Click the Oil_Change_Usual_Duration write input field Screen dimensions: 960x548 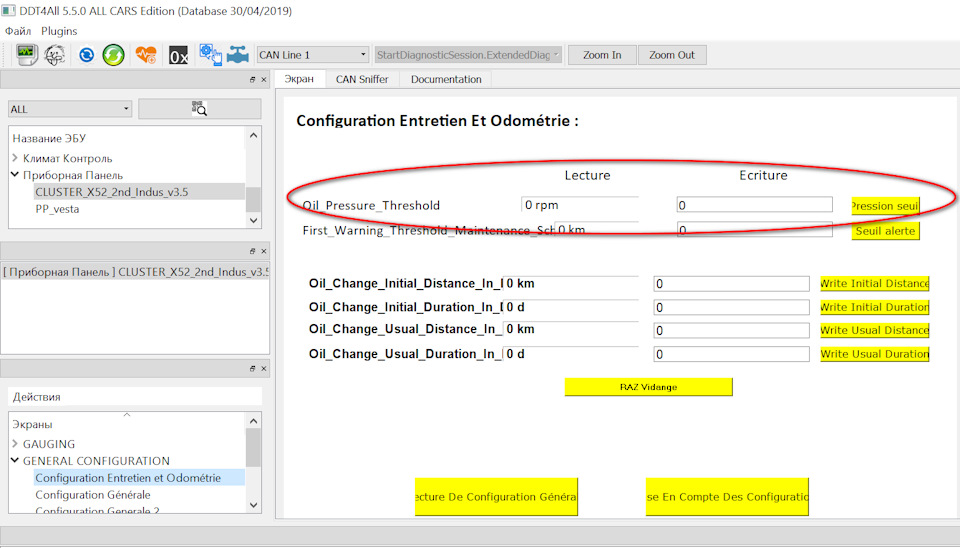(x=731, y=354)
